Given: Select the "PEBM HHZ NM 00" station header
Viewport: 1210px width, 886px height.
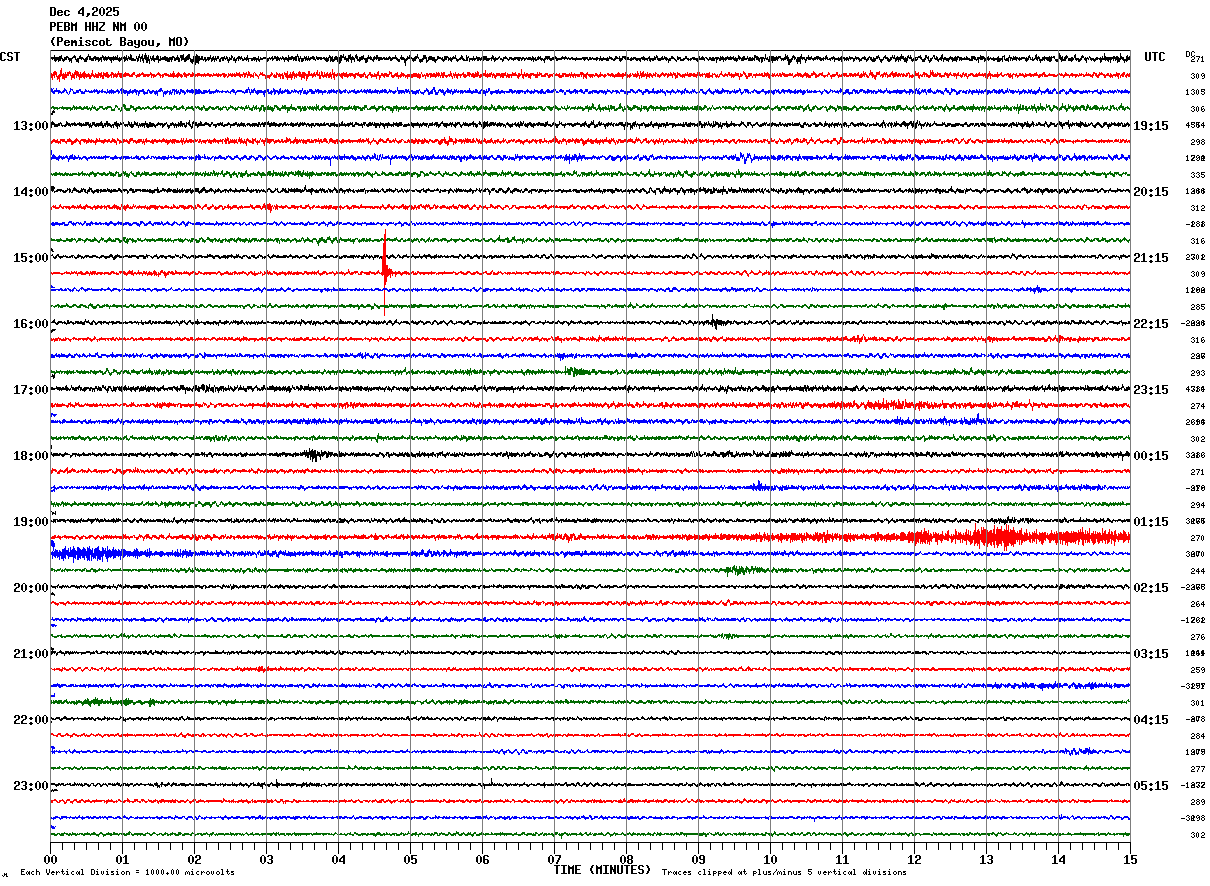Looking at the screenshot, I should pyautogui.click(x=98, y=27).
